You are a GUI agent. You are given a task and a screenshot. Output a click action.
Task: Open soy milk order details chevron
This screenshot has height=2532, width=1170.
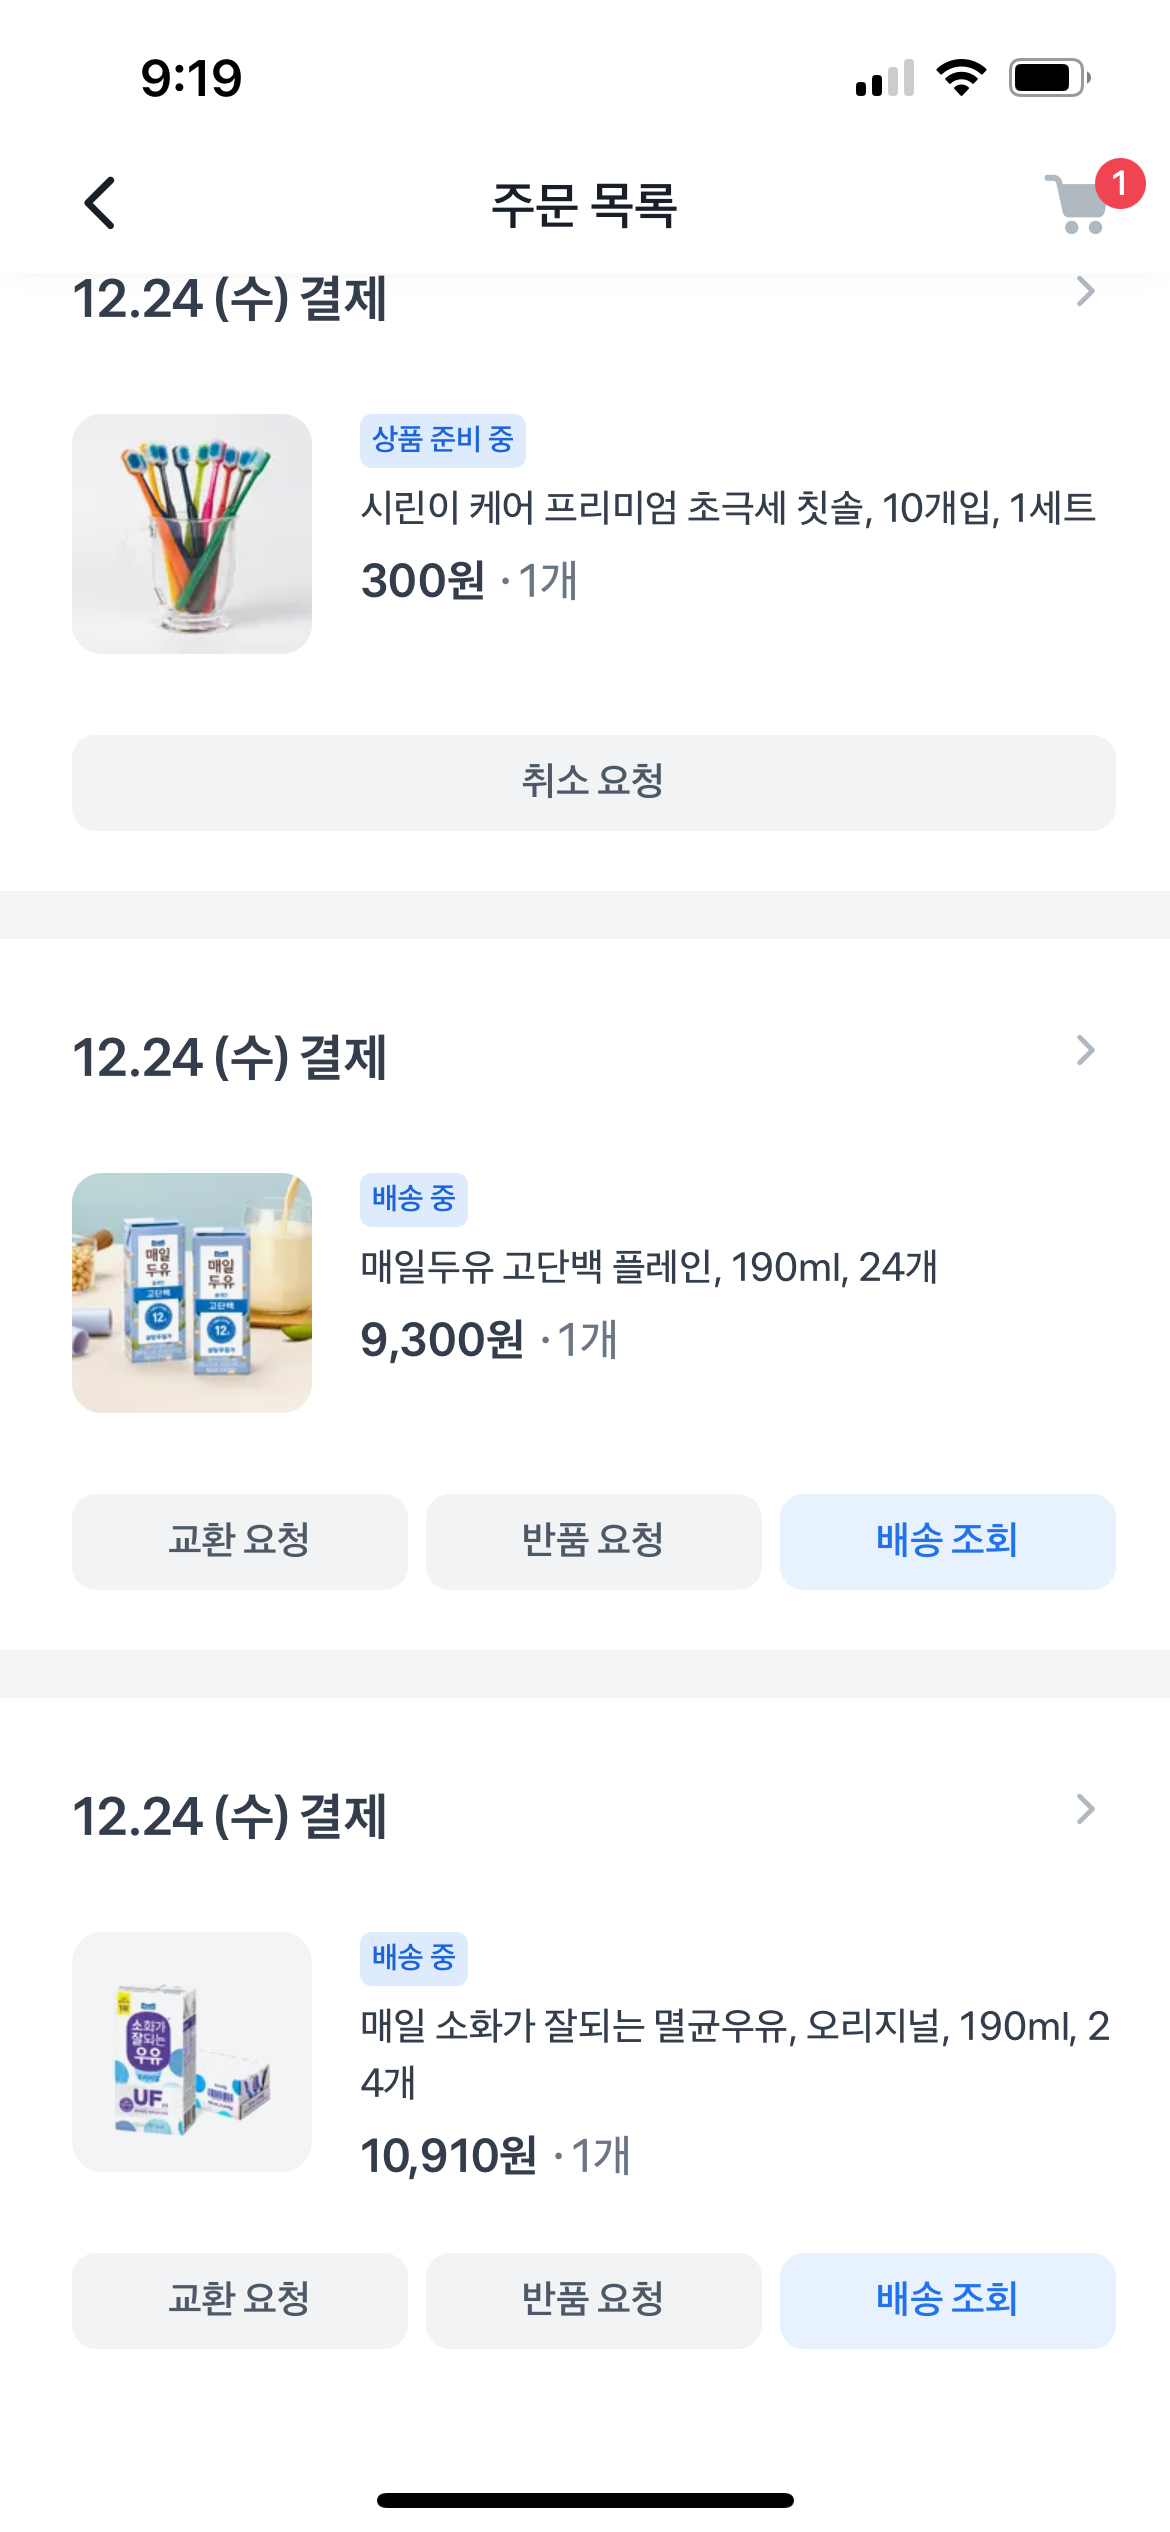coord(1085,1050)
